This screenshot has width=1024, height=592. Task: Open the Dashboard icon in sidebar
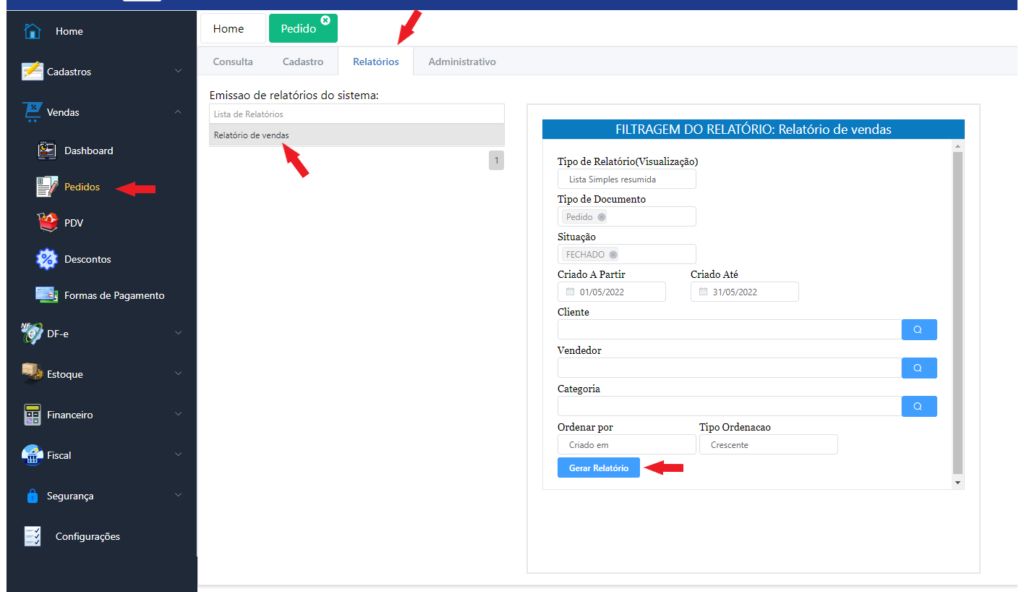pos(46,151)
